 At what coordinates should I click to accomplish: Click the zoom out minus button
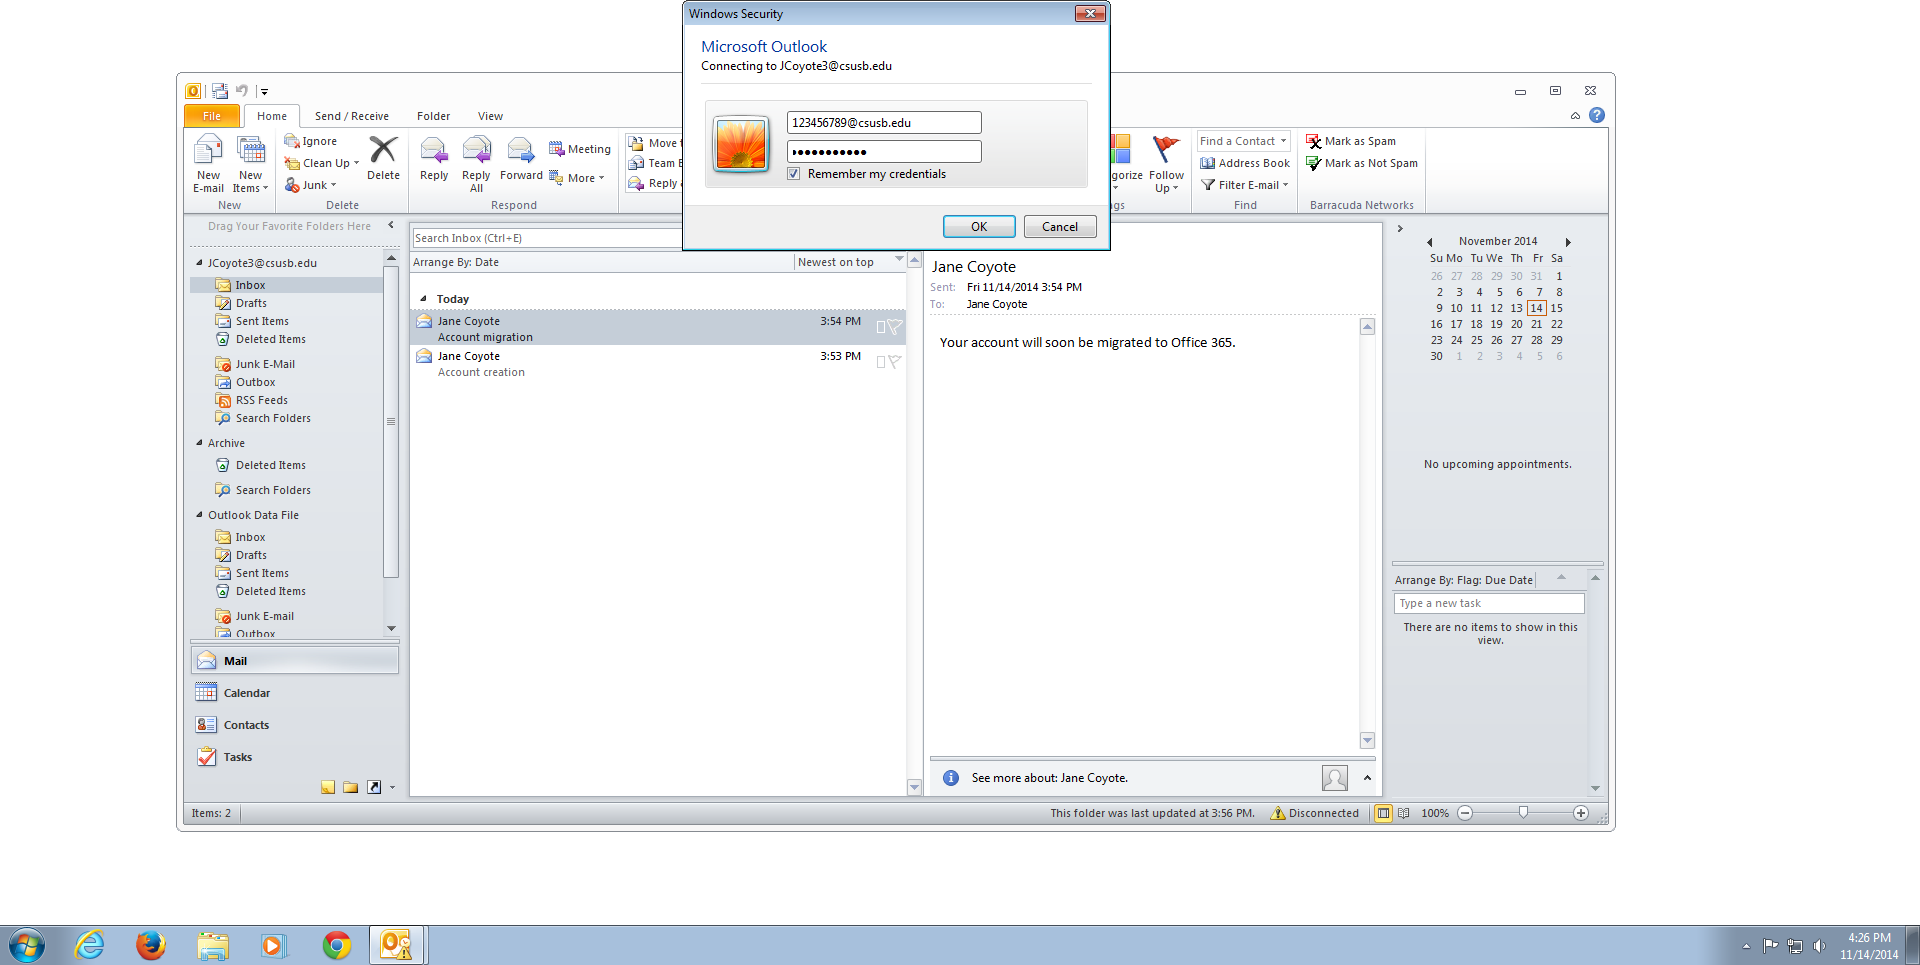(x=1465, y=813)
